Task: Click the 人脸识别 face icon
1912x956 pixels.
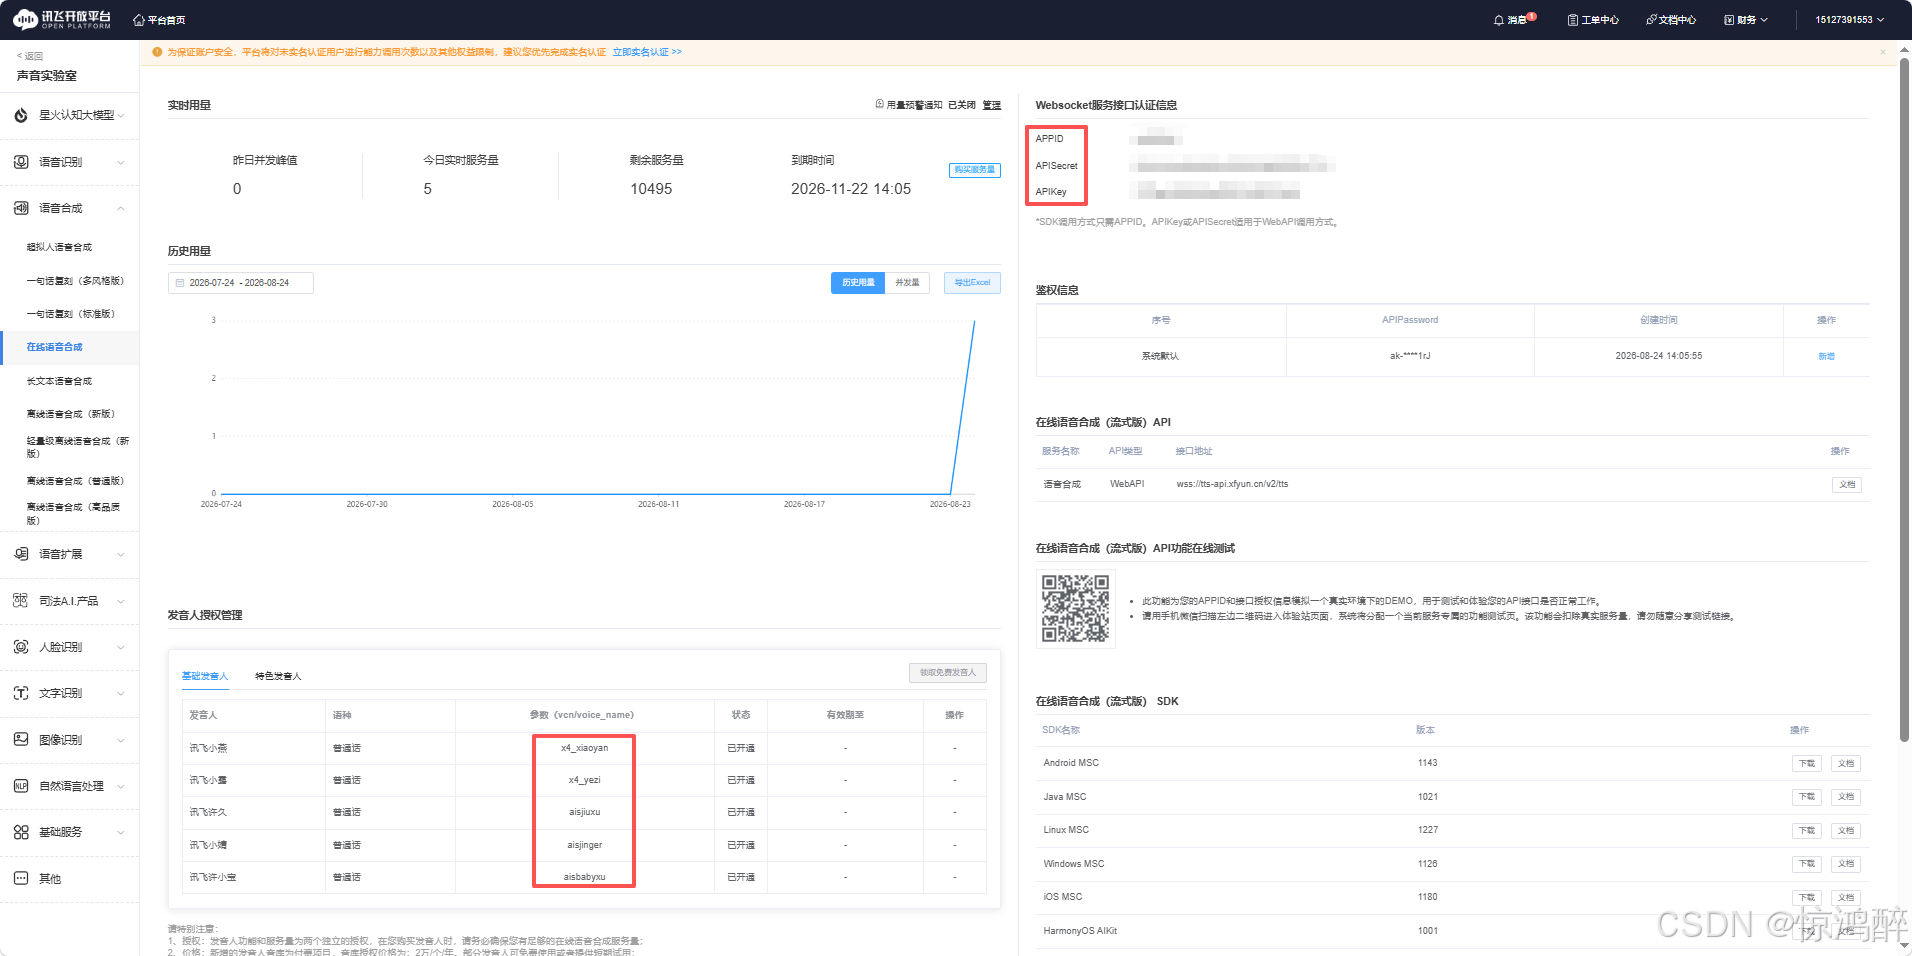Action: (21, 647)
